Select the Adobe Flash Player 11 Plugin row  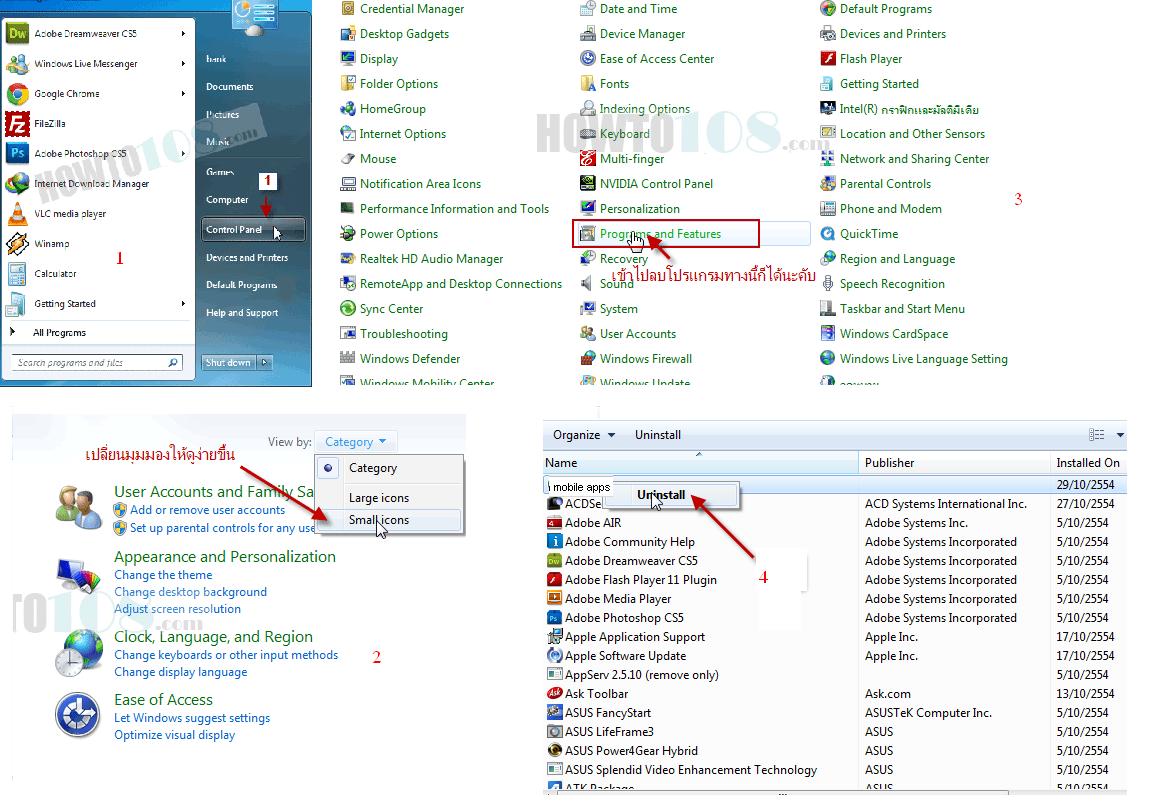tap(835, 580)
